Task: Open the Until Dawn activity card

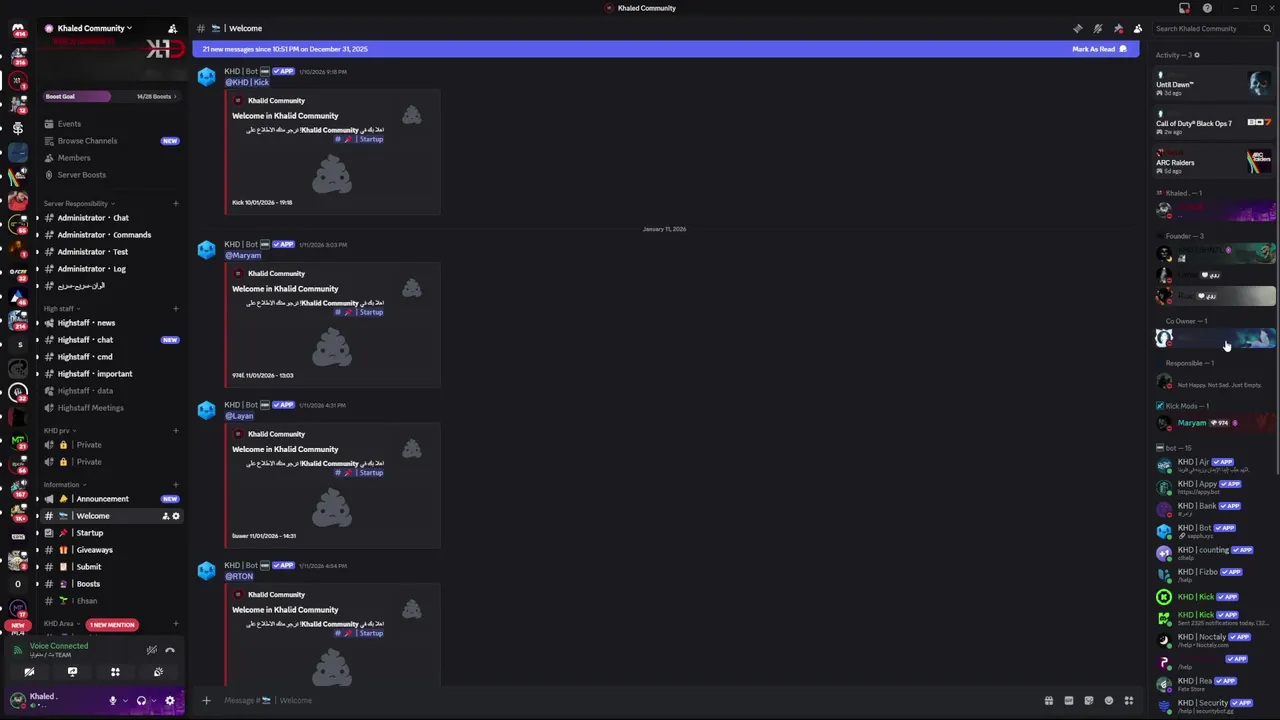Action: click(1214, 84)
